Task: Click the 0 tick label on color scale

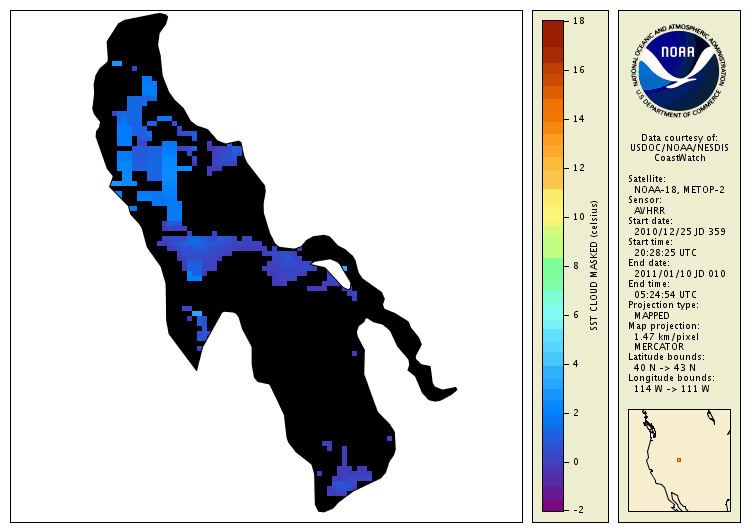Action: tap(576, 462)
